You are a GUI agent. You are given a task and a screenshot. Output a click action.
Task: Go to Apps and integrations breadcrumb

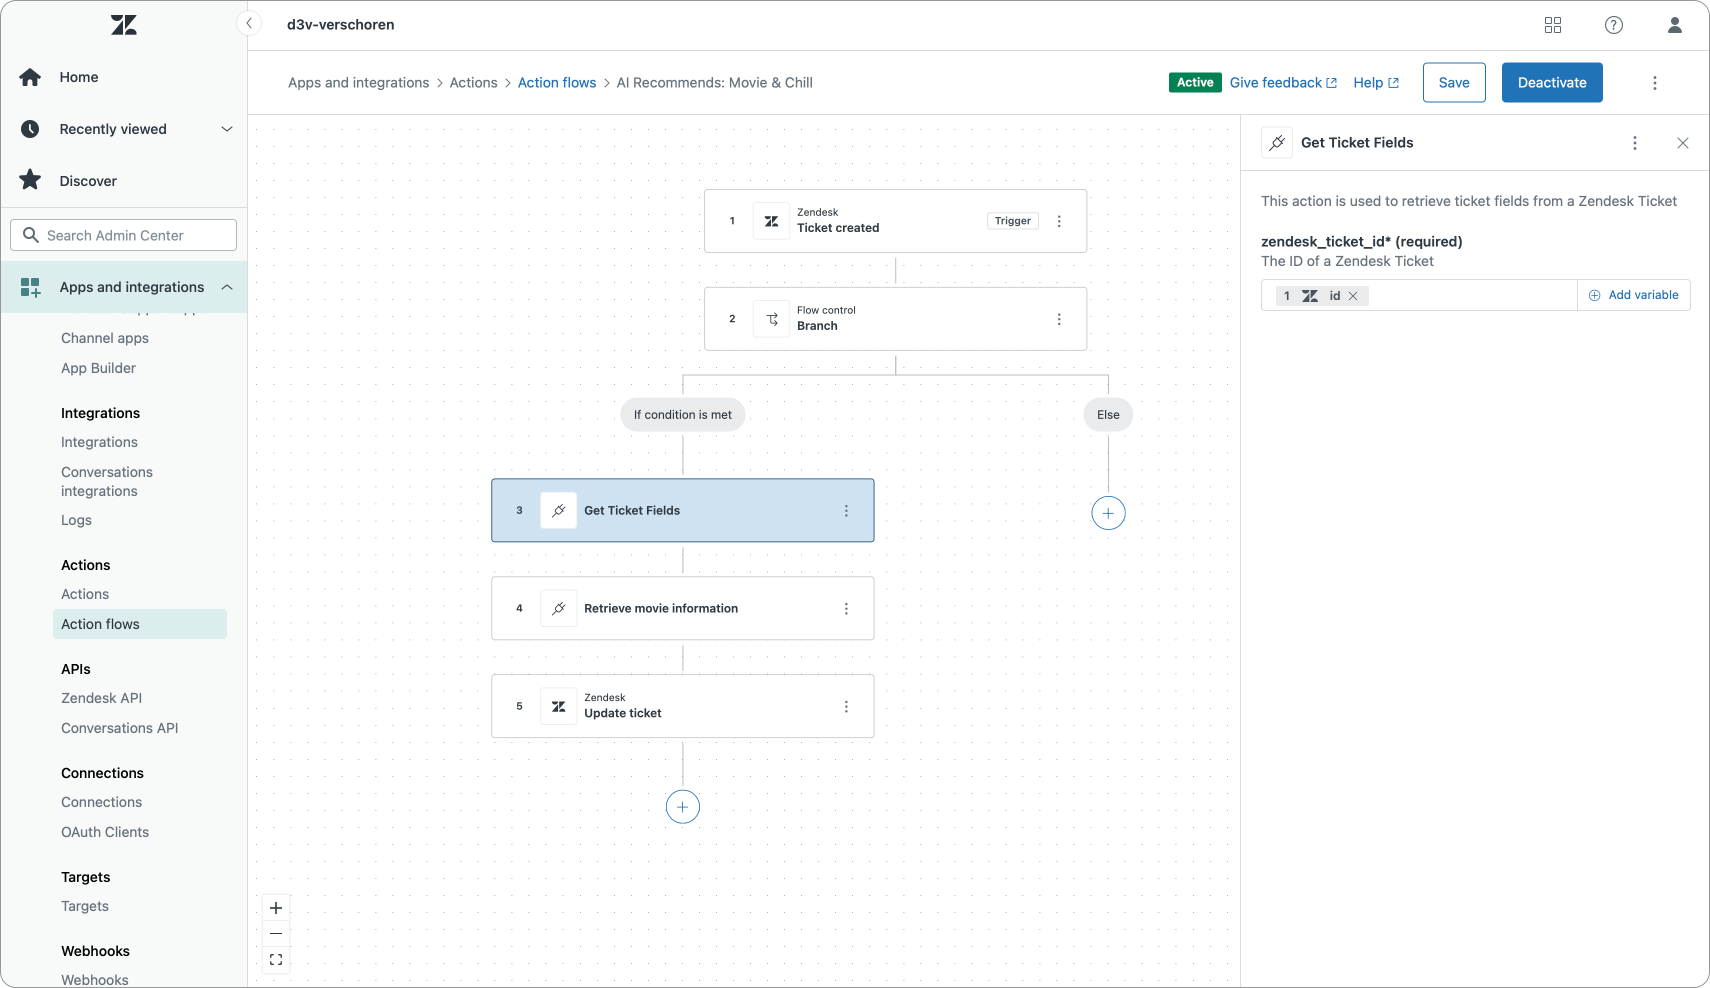pos(358,83)
